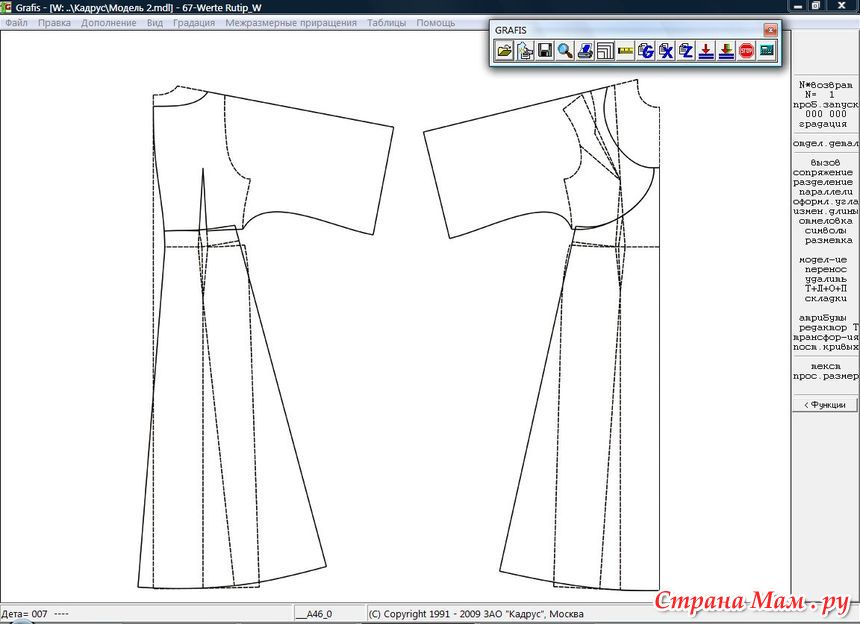Click the floppy disk save icon
The width and height of the screenshot is (860, 624).
545,51
